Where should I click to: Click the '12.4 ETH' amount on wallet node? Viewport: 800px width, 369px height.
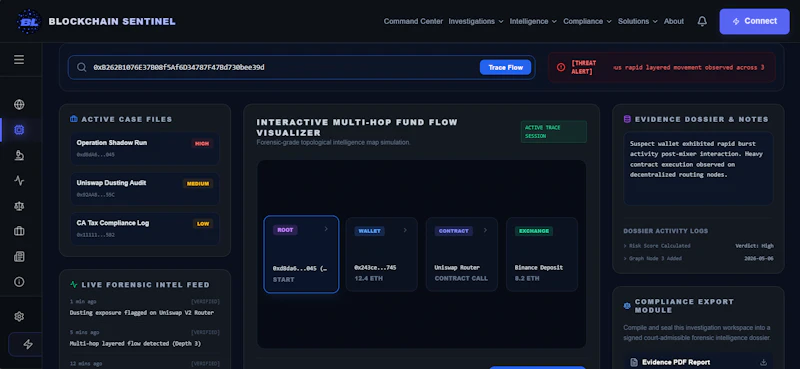click(368, 278)
